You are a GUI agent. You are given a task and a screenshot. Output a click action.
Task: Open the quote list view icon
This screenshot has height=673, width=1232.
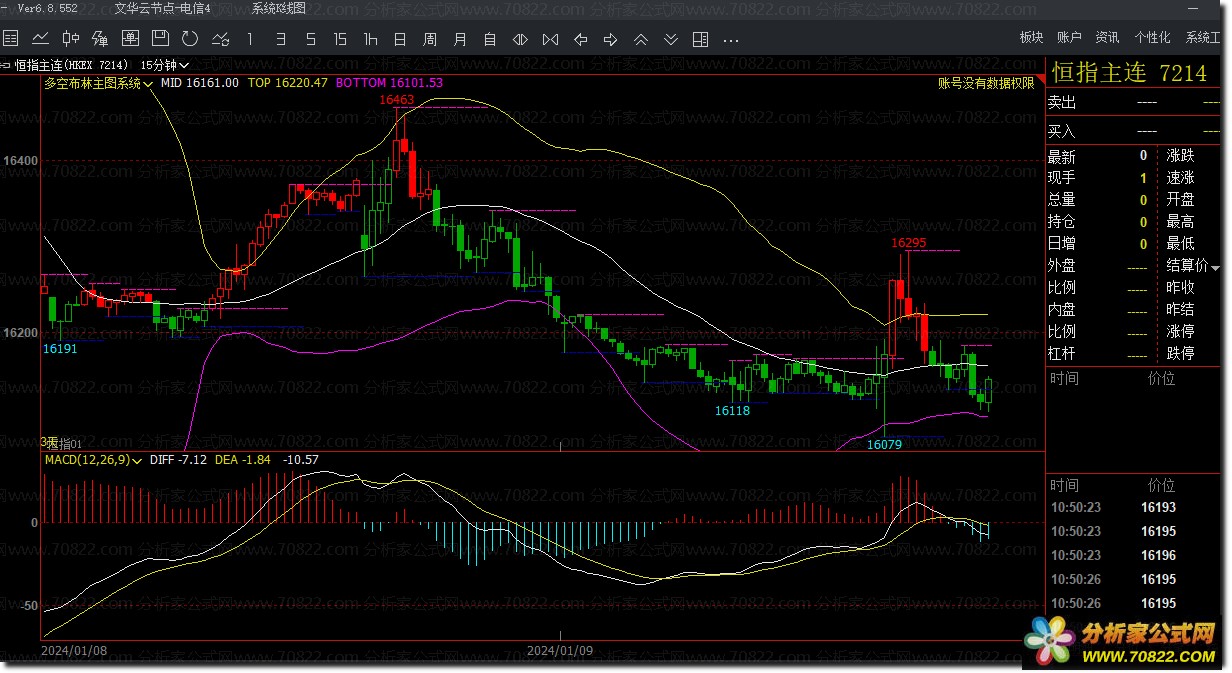point(11,39)
